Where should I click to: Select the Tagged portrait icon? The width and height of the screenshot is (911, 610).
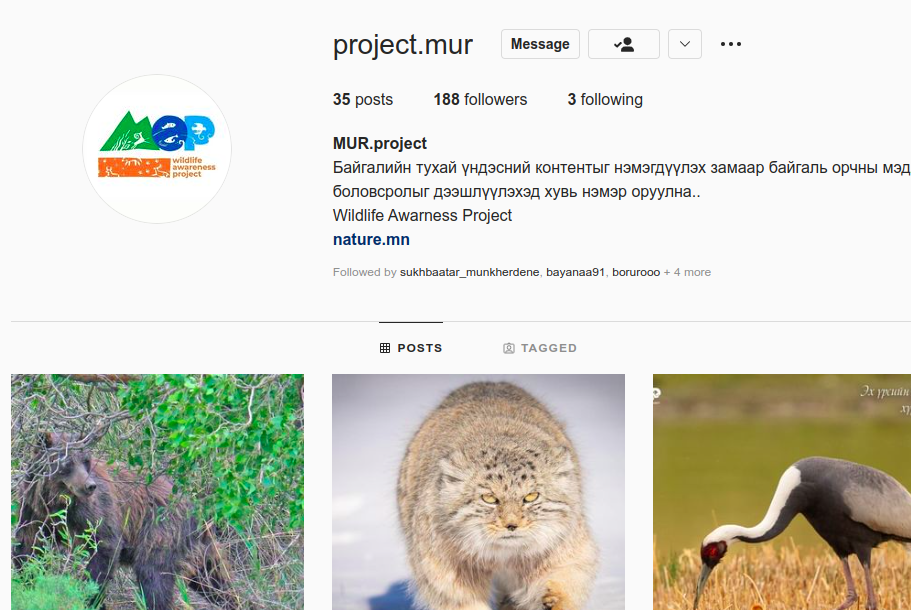click(508, 348)
